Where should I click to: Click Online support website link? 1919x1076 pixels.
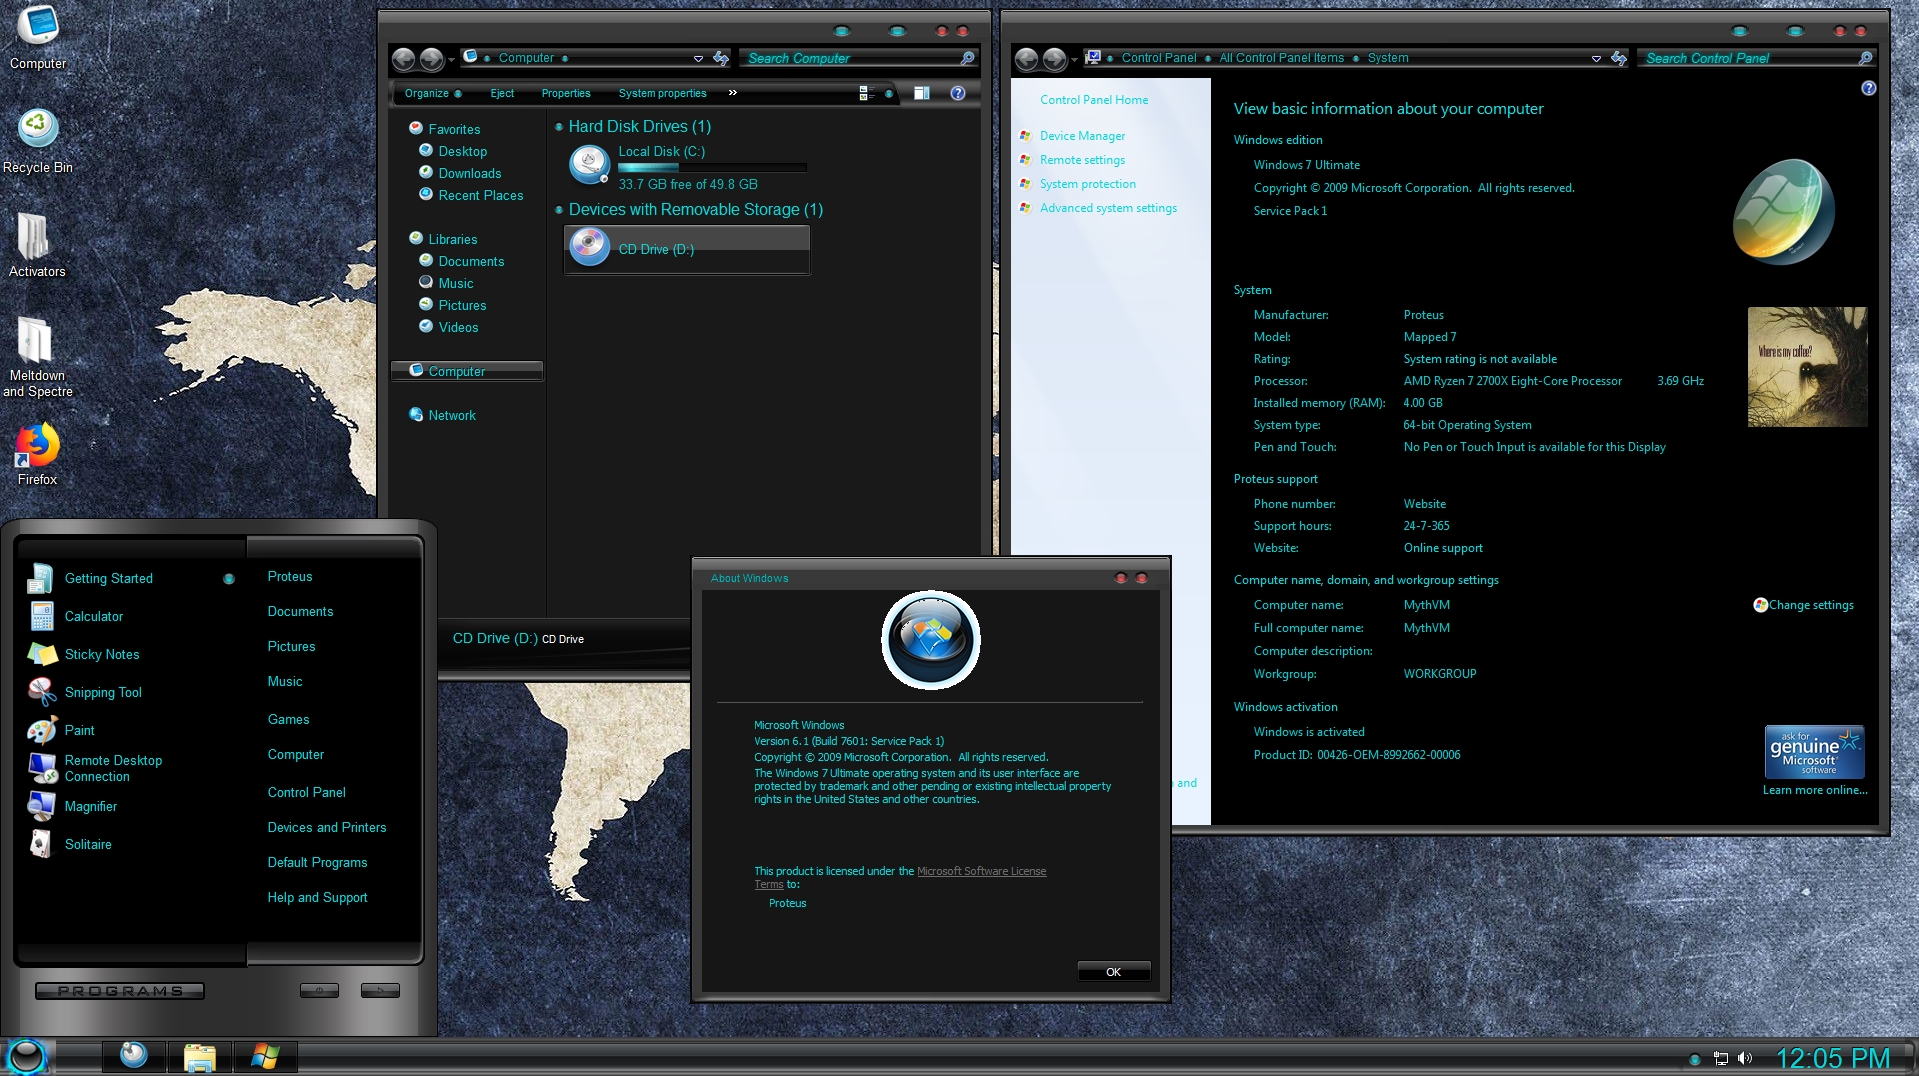(x=1443, y=548)
